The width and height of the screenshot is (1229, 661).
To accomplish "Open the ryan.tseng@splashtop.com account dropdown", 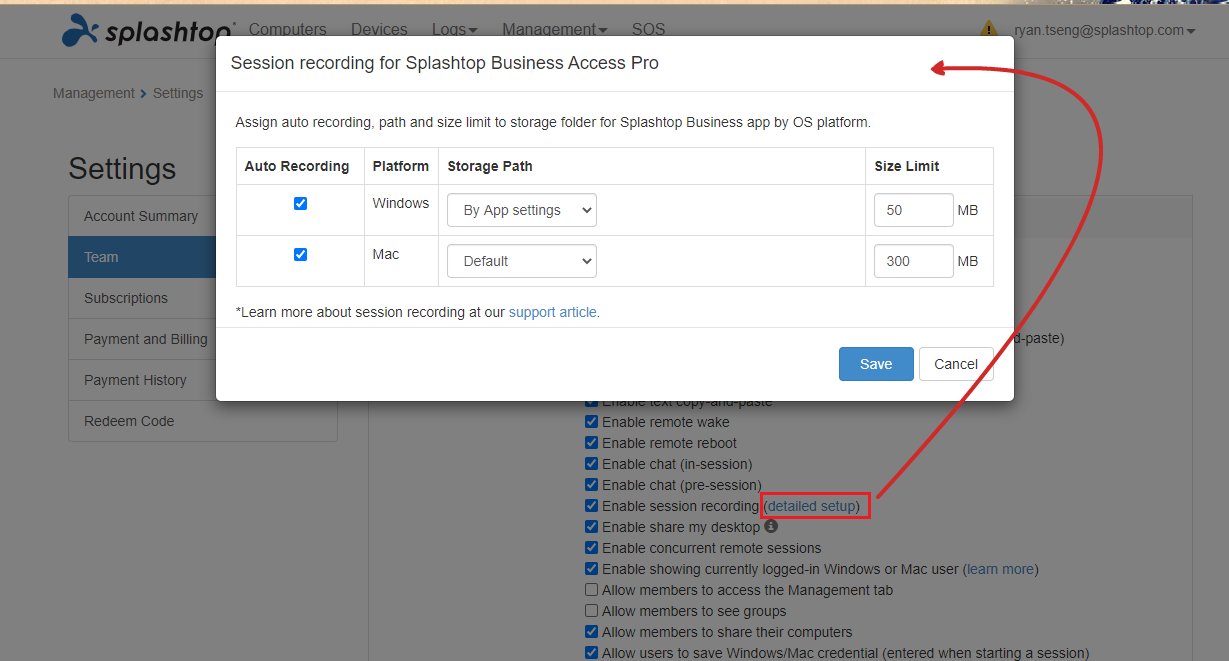I will click(1105, 30).
